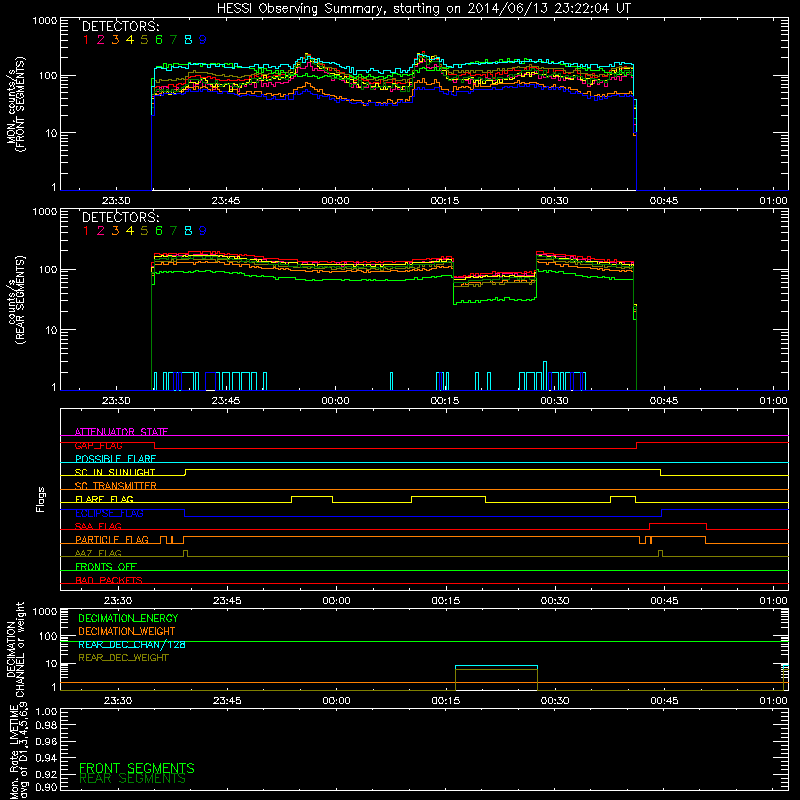Pick detector 2 legend number in rear segments plot
This screenshot has width=800, height=800.
coord(101,231)
